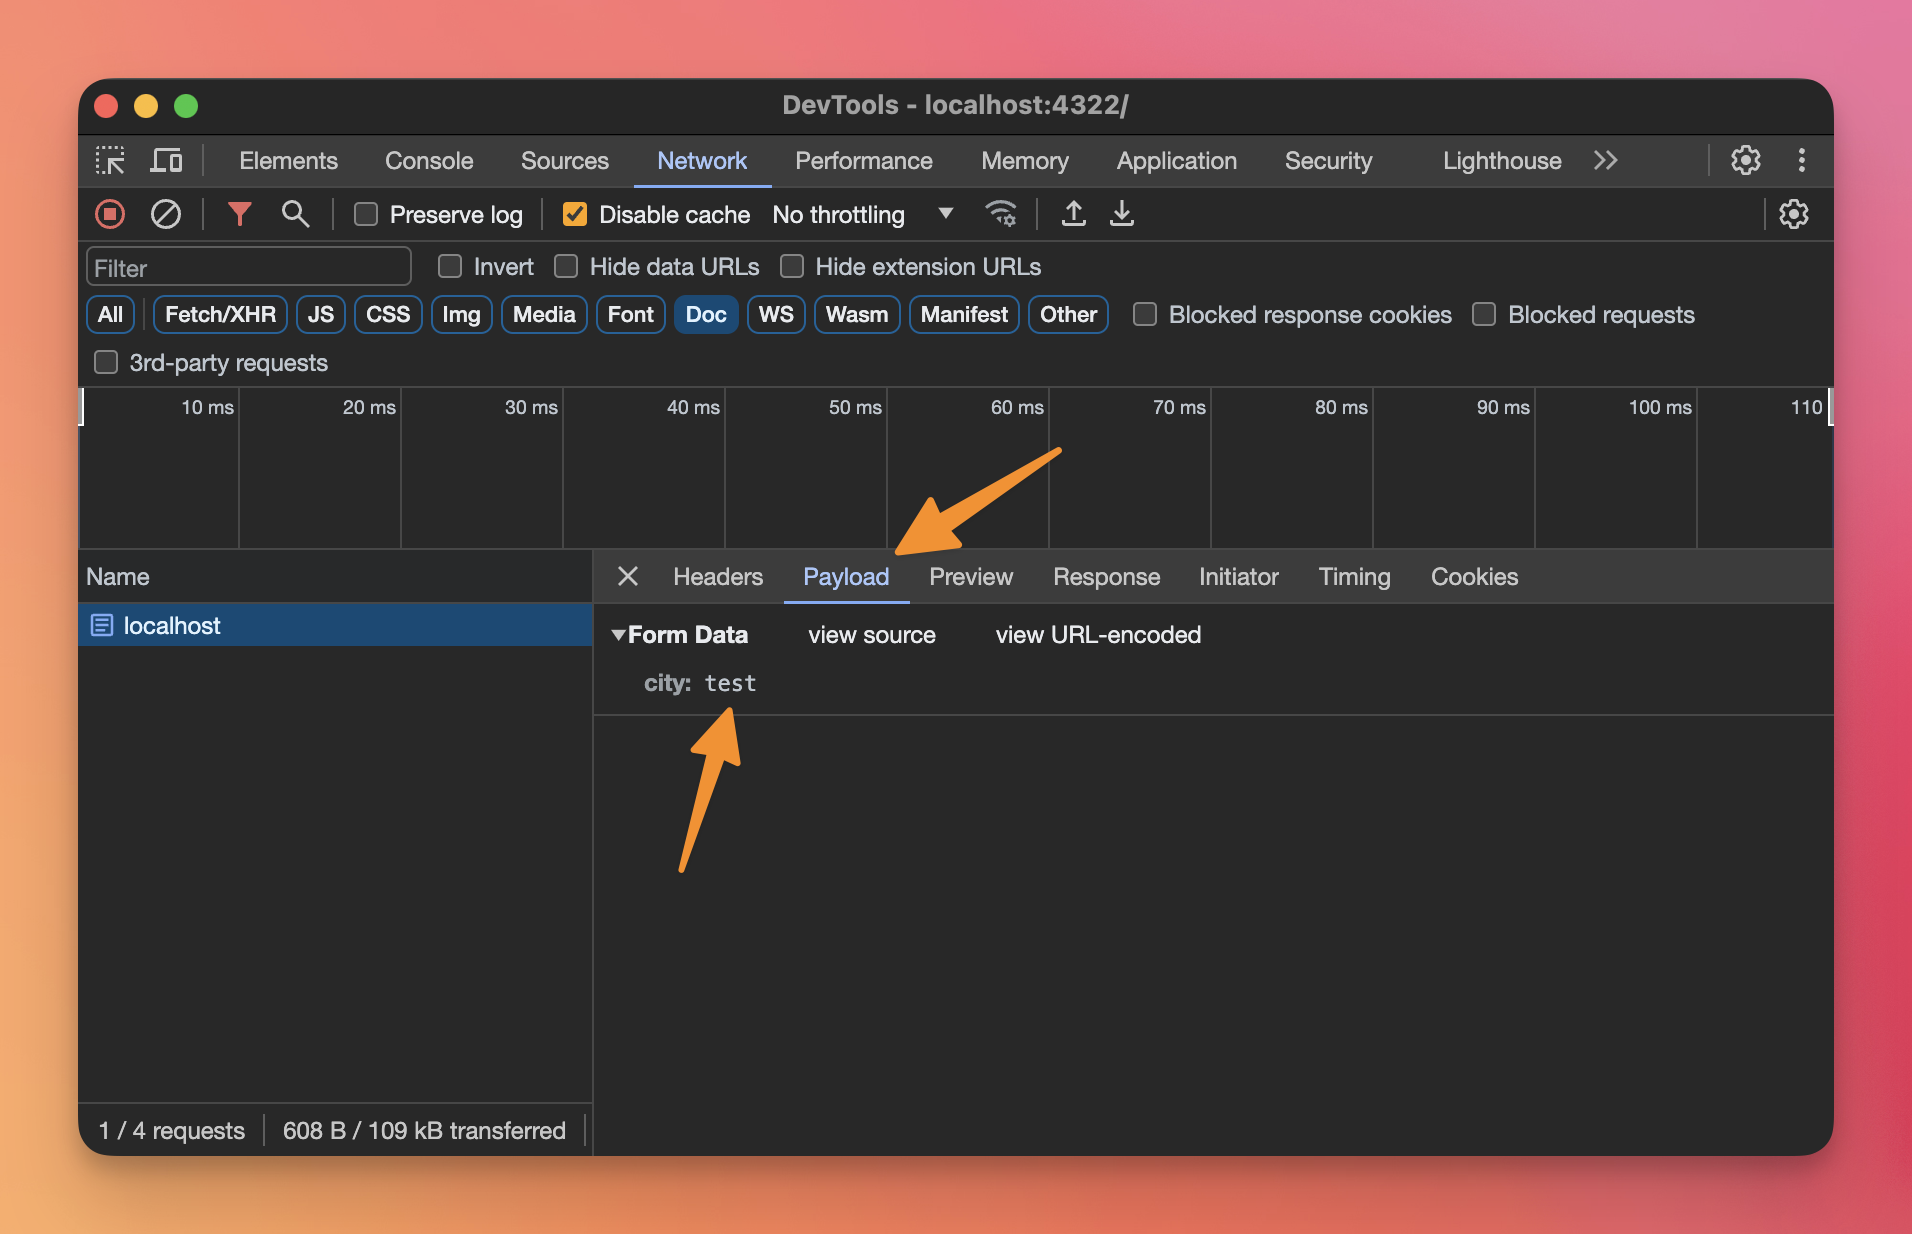Screen dimensions: 1912x1234
Task: Click the inspect element selector icon
Action: tap(110, 161)
